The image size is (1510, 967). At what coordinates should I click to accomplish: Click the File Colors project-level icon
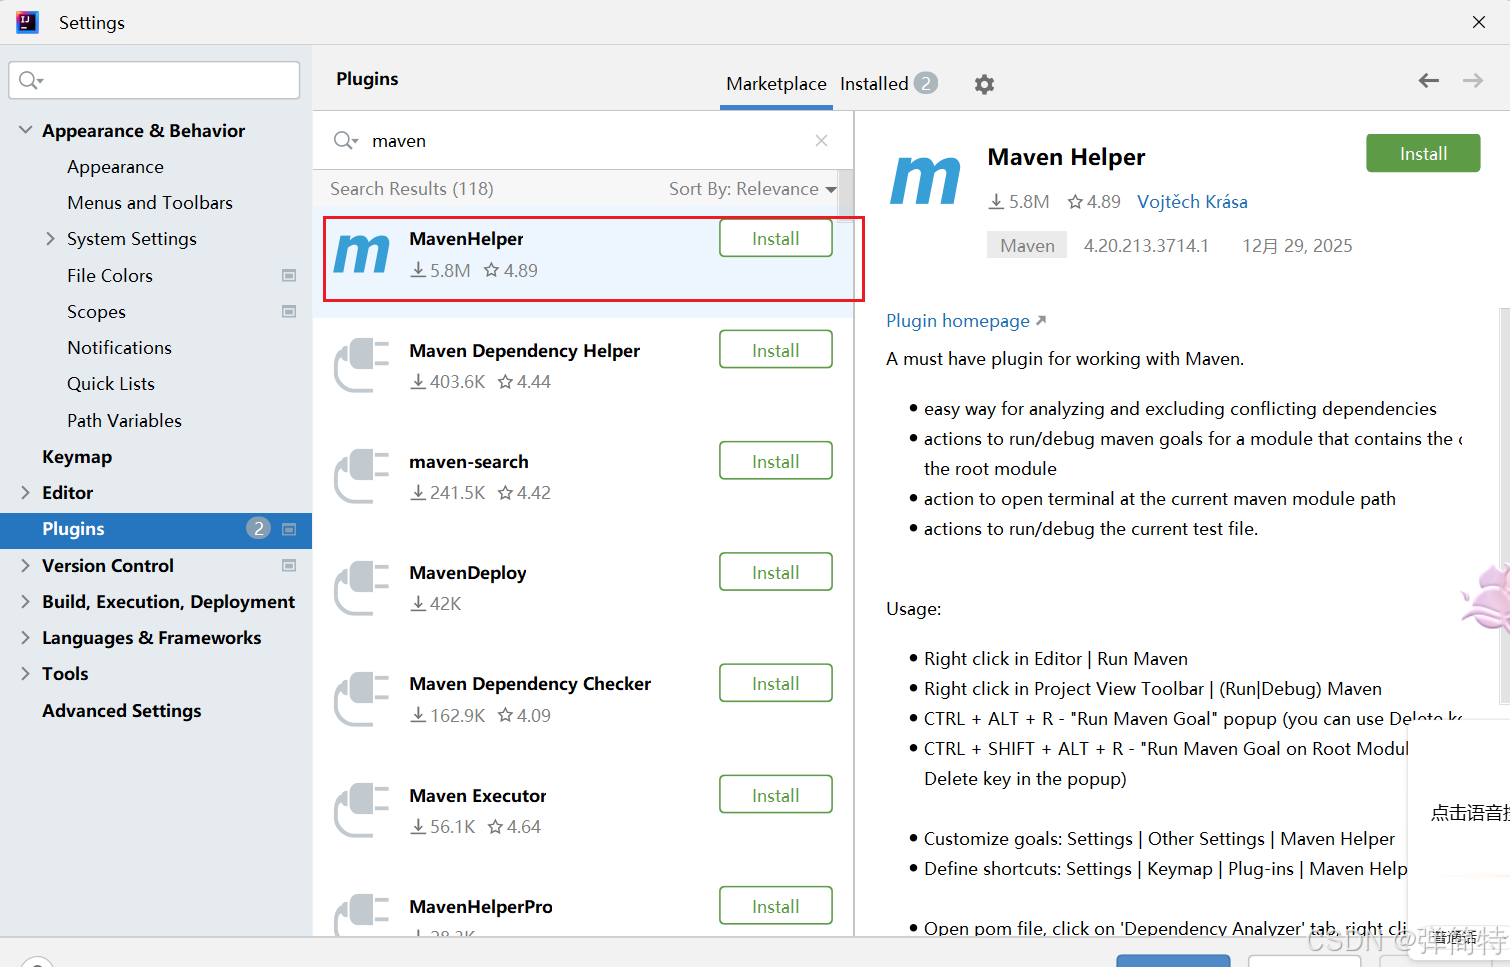(x=289, y=275)
